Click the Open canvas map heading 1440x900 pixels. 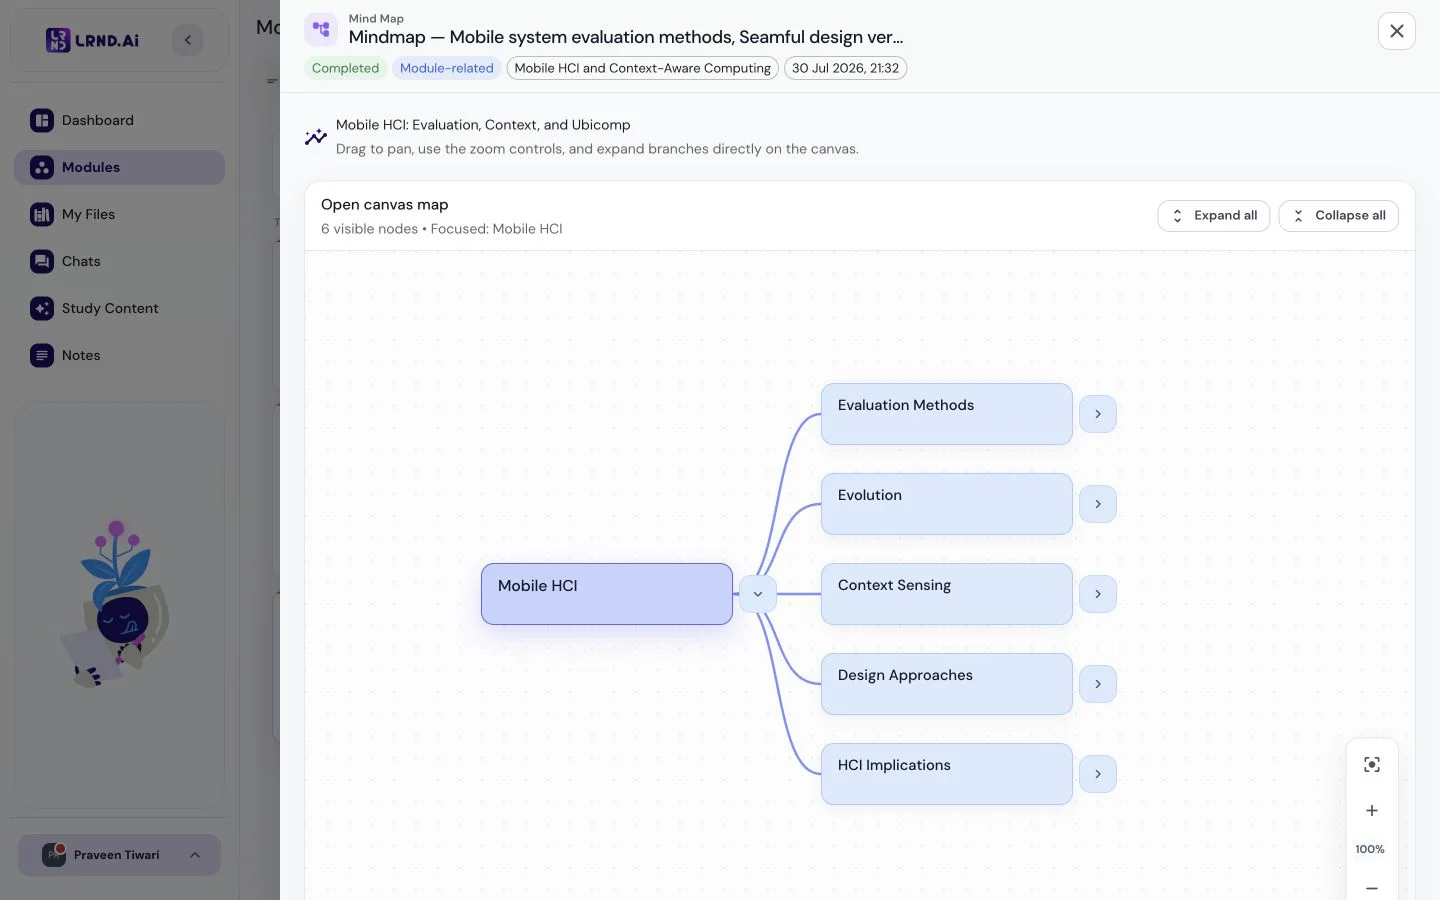(x=385, y=205)
